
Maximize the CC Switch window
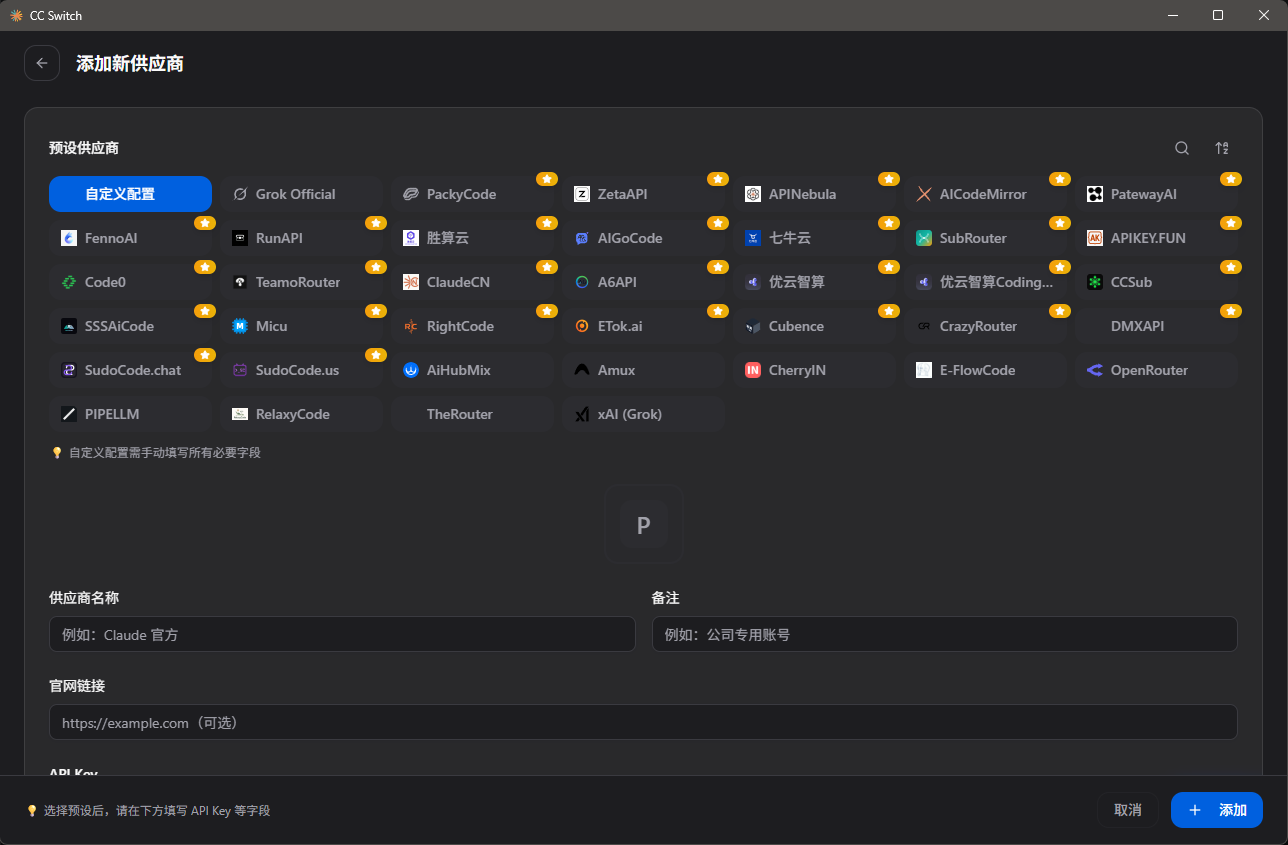click(x=1218, y=15)
